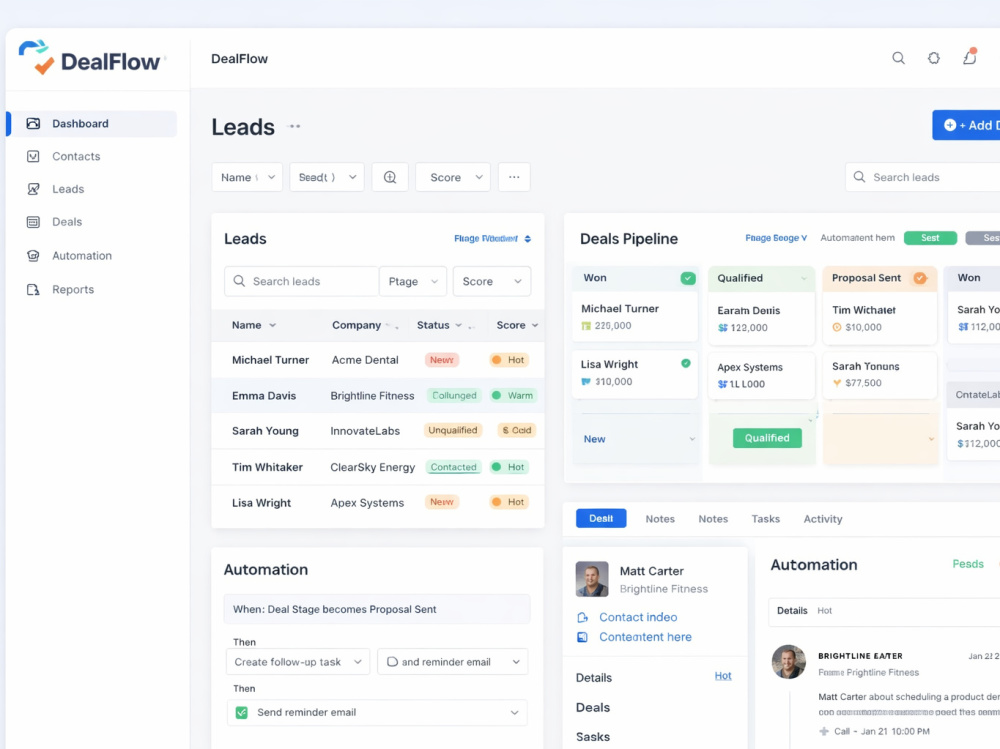The height and width of the screenshot is (749, 1000).
Task: Toggle the green Sest pill
Action: click(930, 238)
